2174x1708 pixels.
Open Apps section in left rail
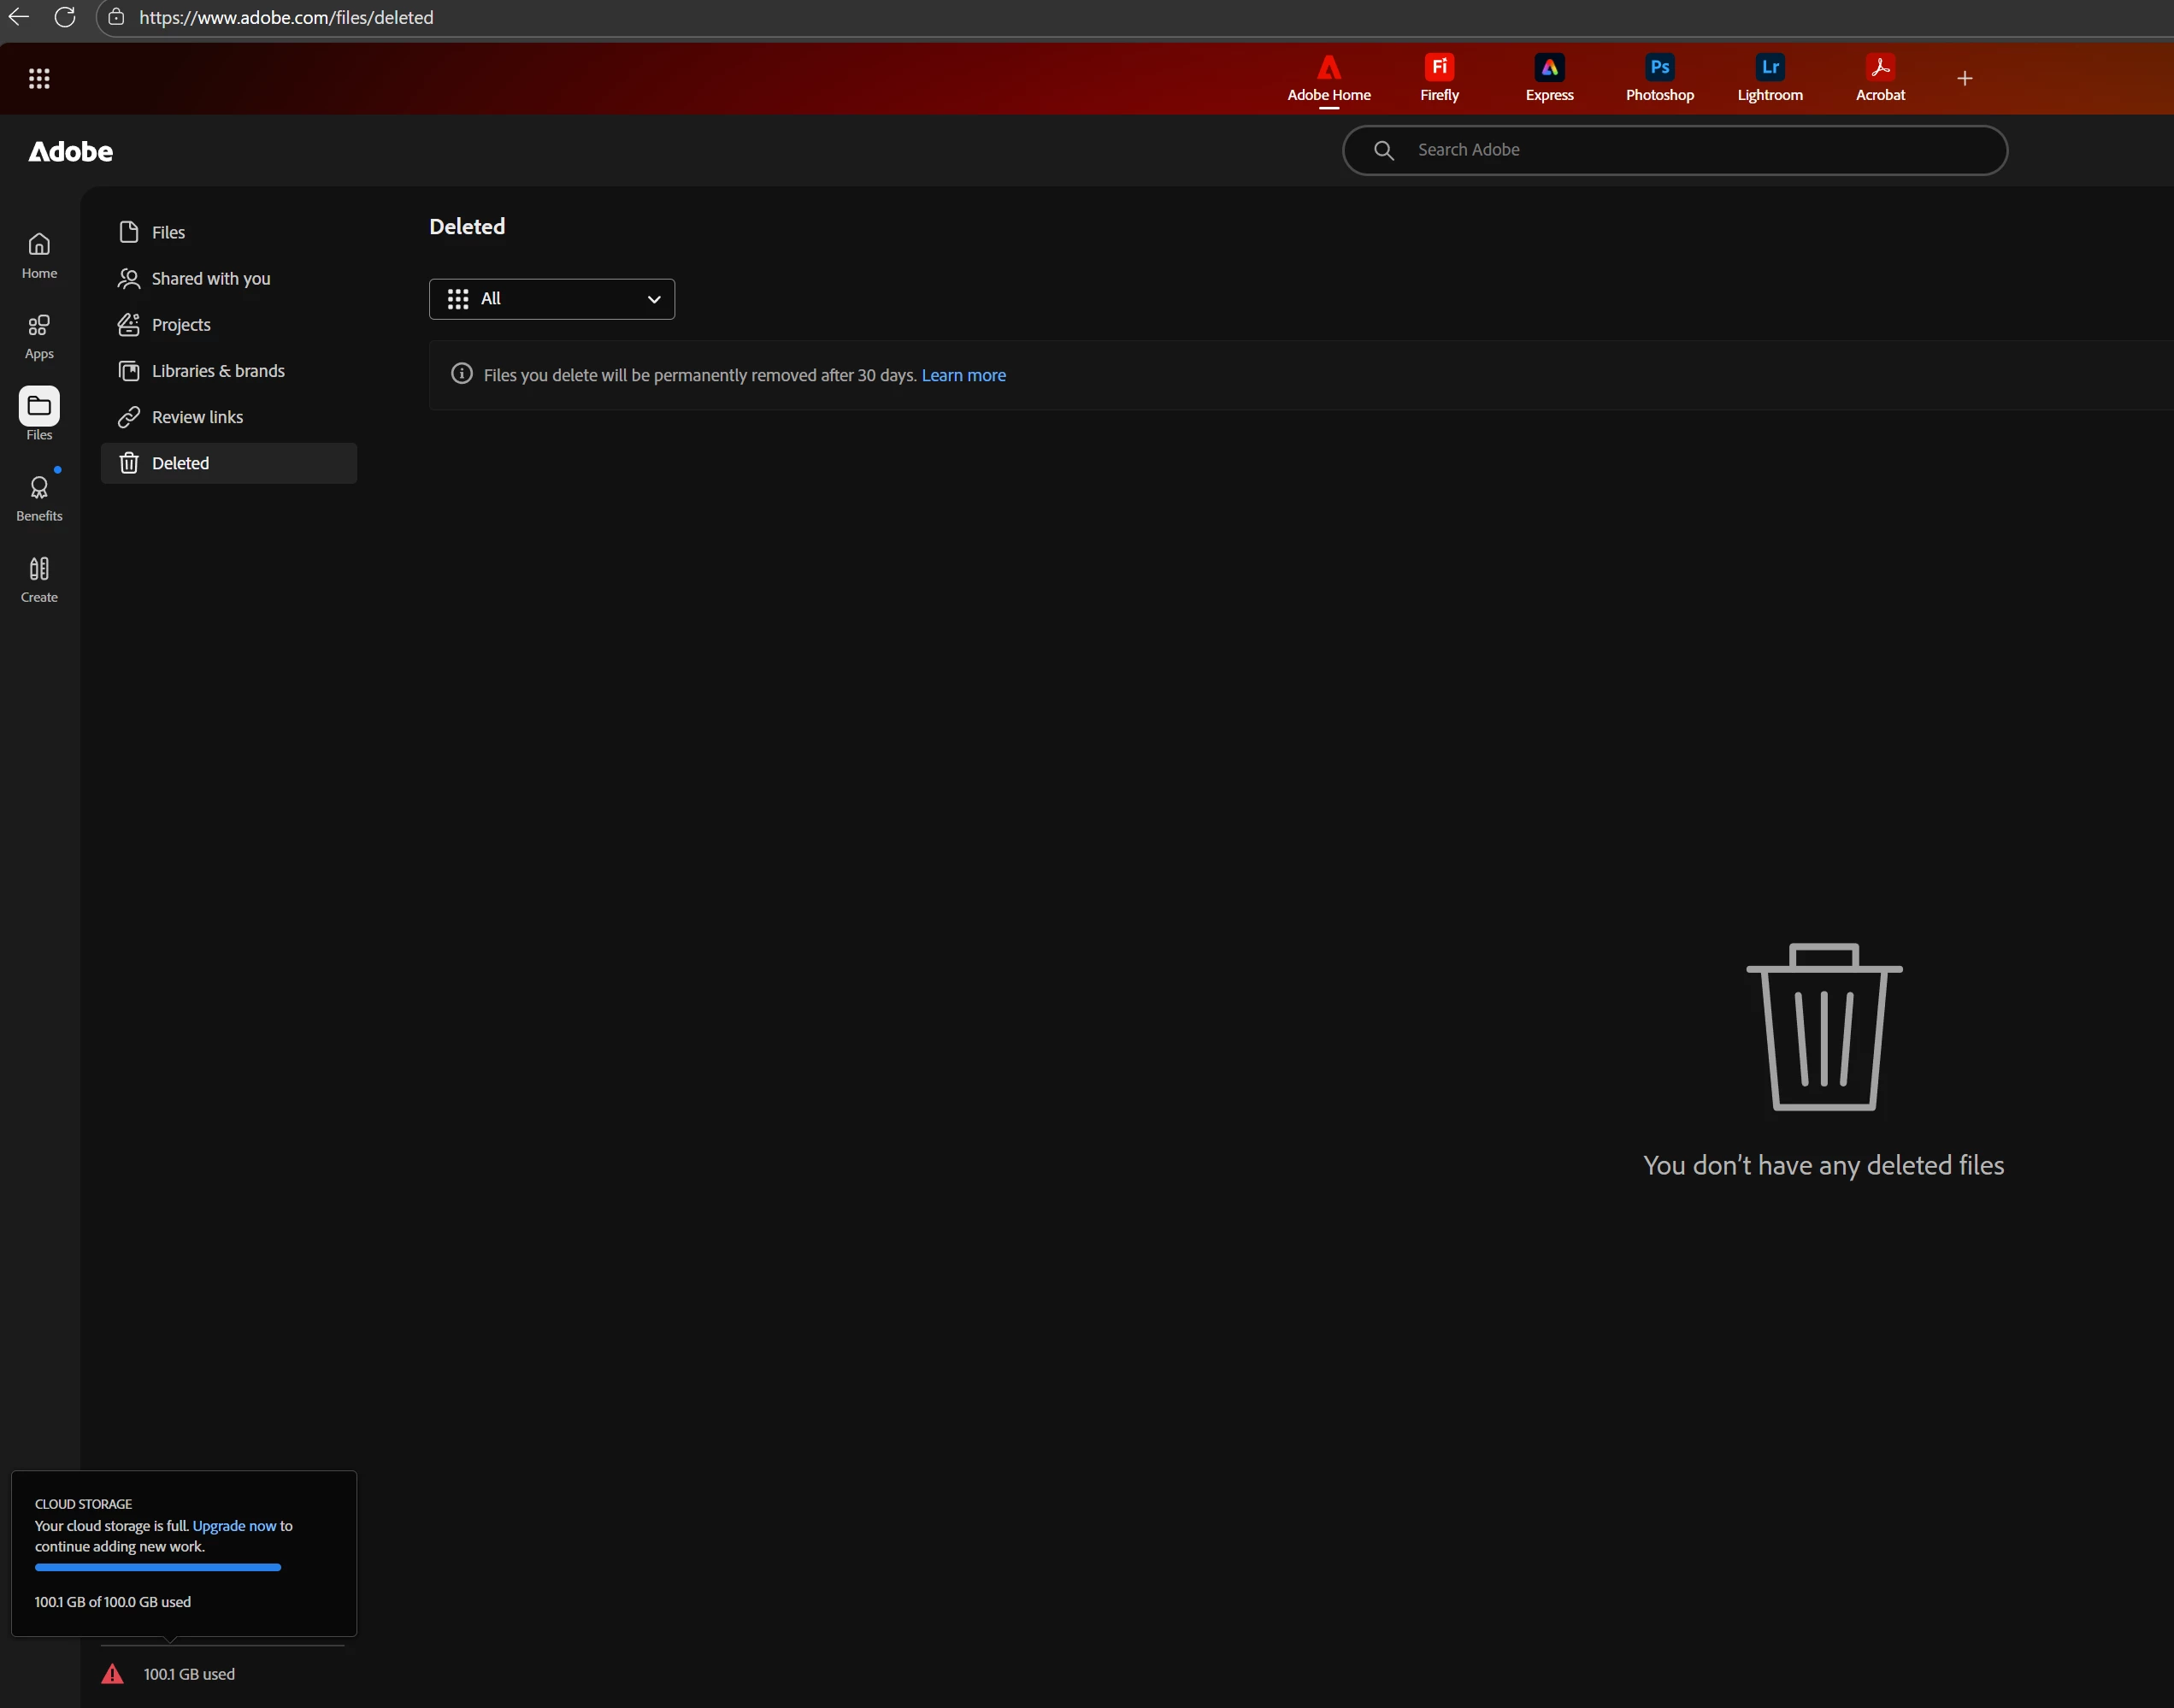pyautogui.click(x=39, y=336)
